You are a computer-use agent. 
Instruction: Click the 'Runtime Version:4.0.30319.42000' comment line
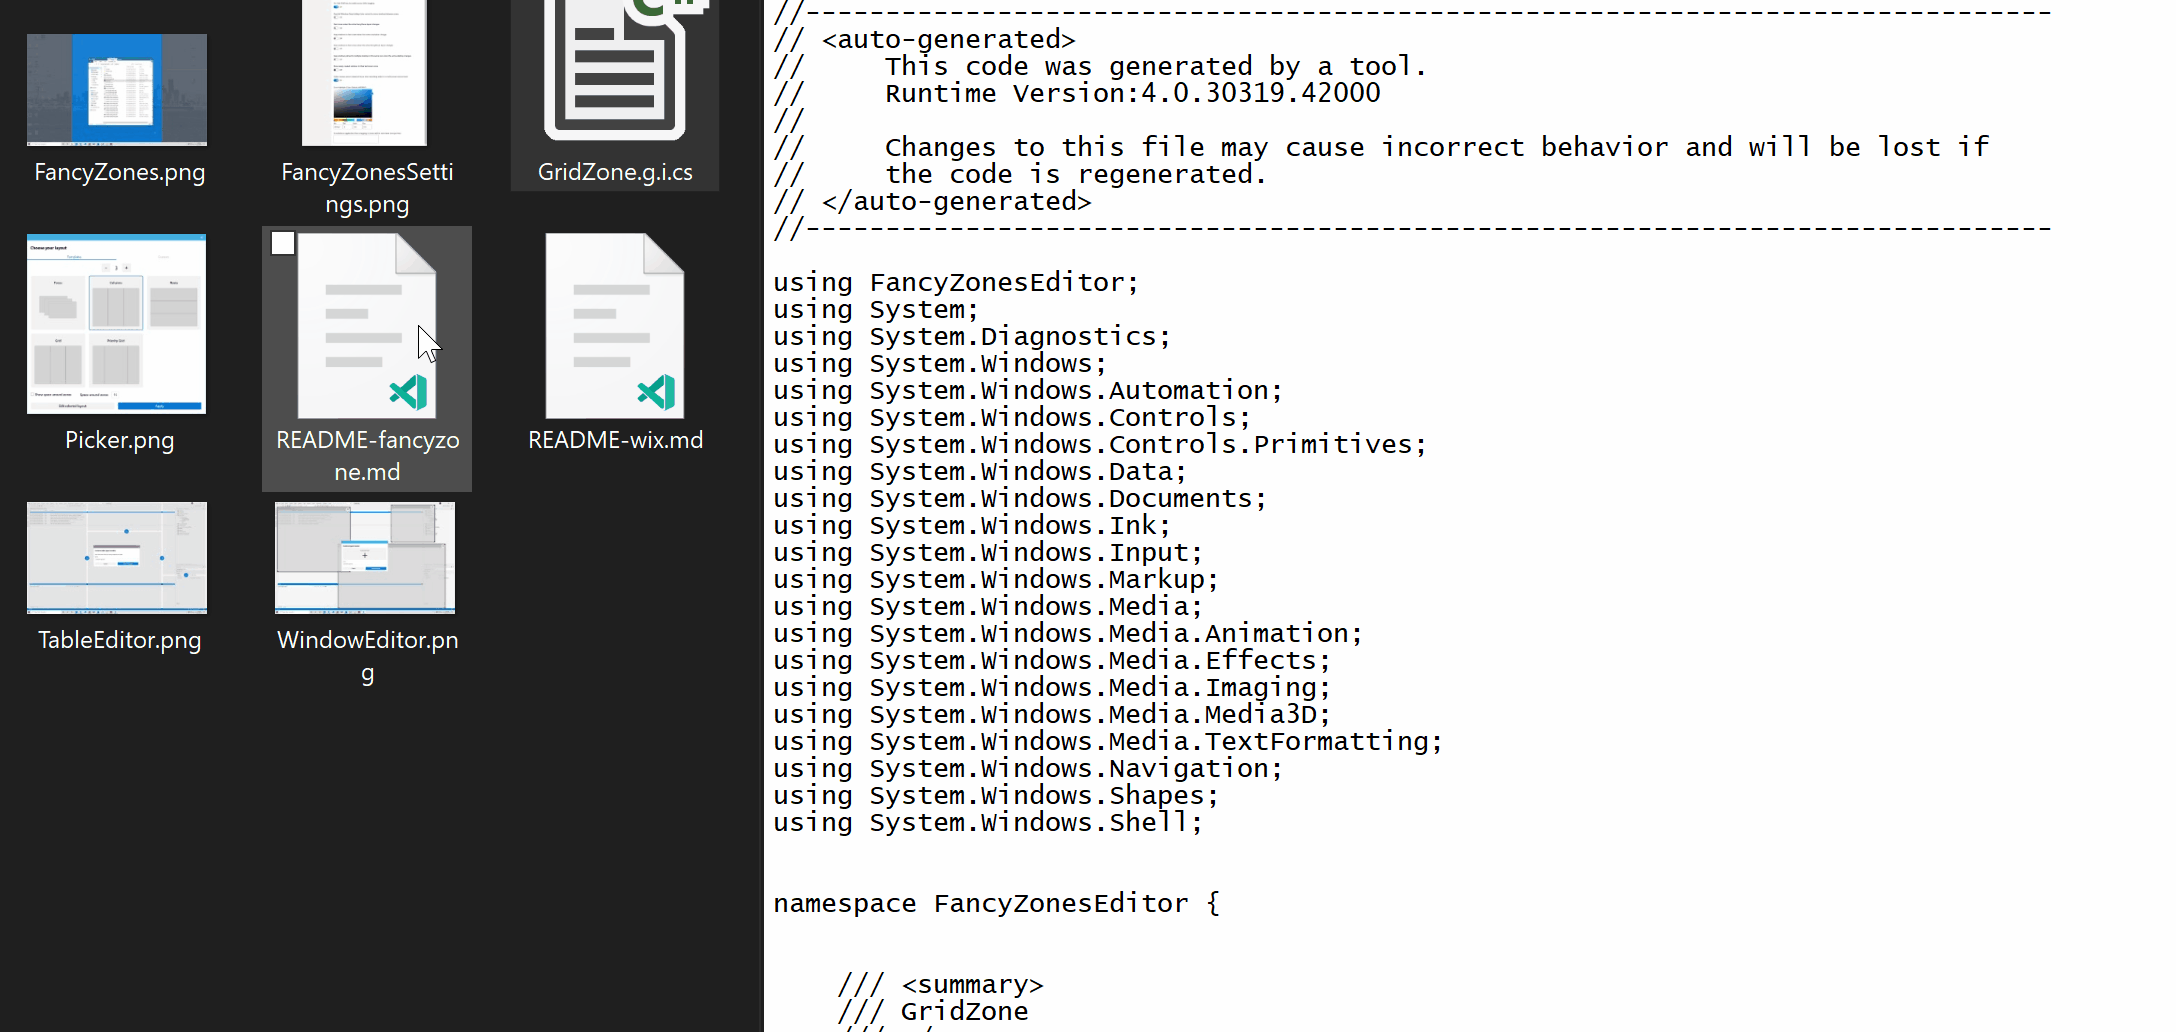click(1132, 93)
